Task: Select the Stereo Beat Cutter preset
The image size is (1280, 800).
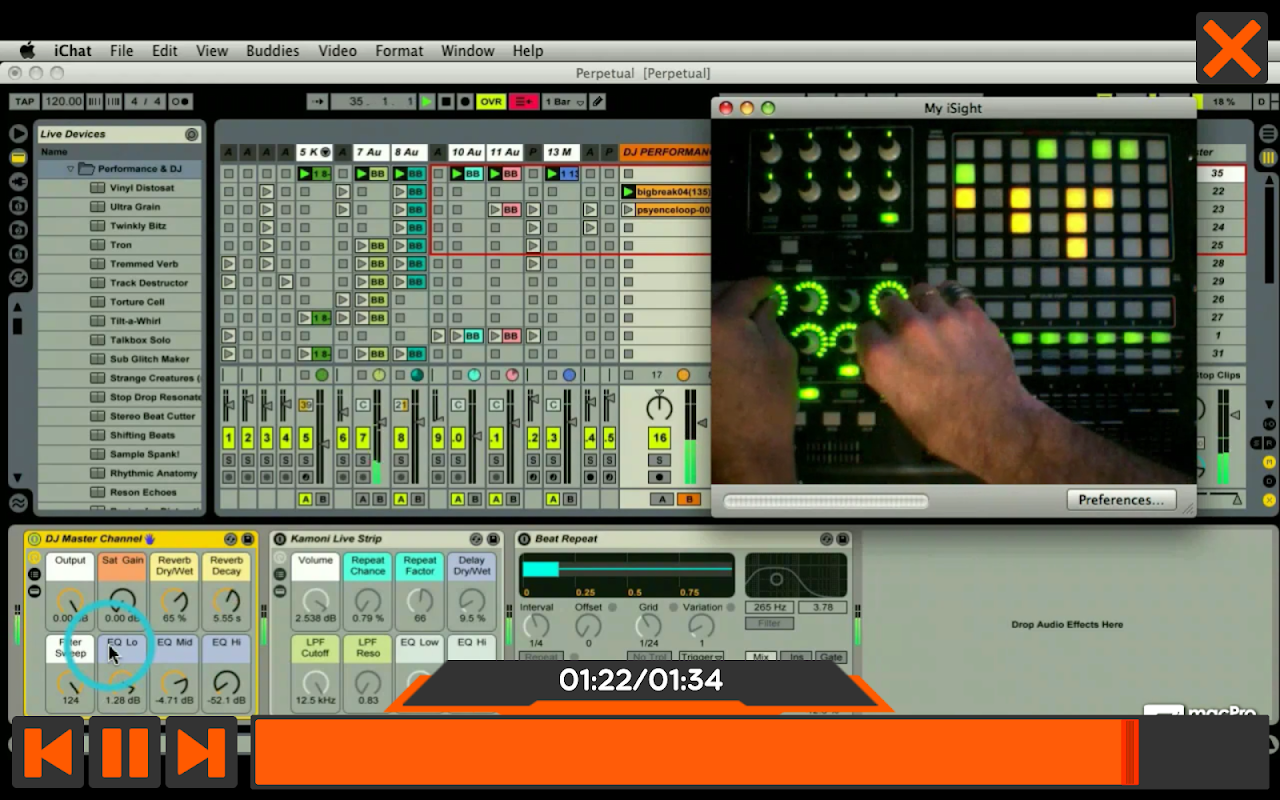Action: [x=152, y=416]
